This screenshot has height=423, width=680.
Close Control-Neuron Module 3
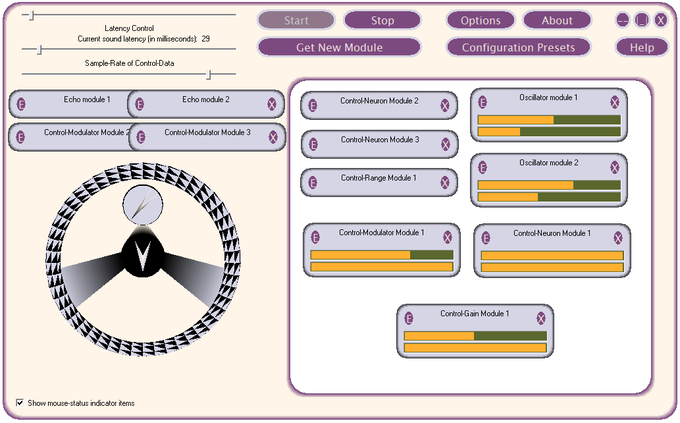[x=445, y=144]
